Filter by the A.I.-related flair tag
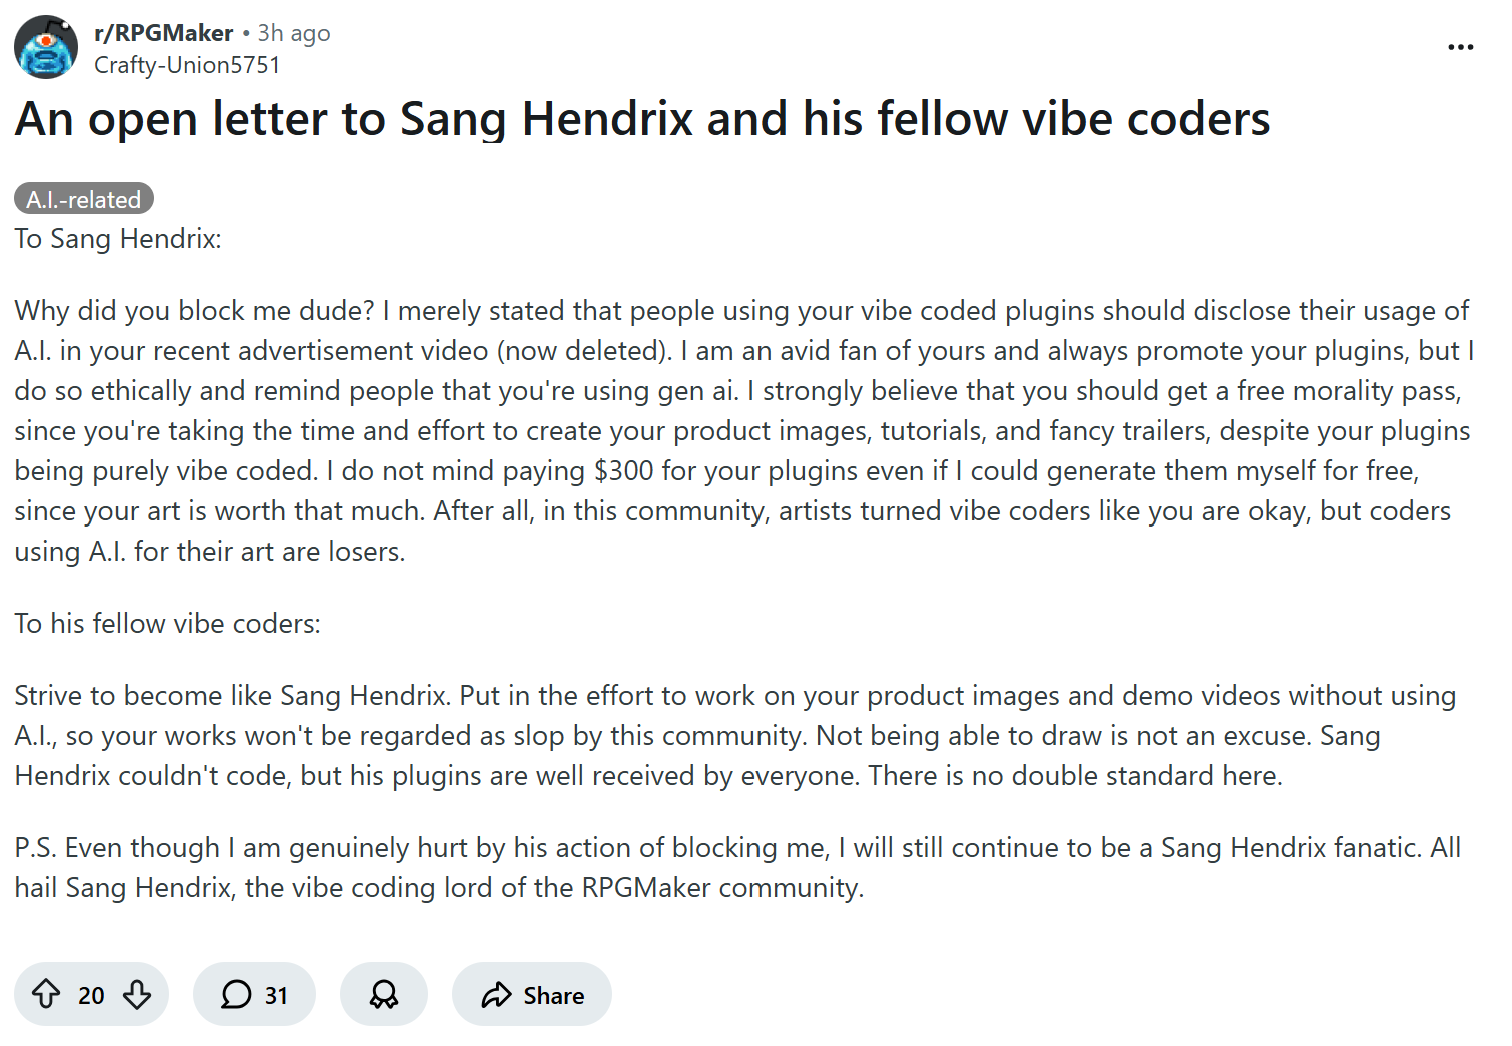1512x1046 pixels. click(84, 199)
